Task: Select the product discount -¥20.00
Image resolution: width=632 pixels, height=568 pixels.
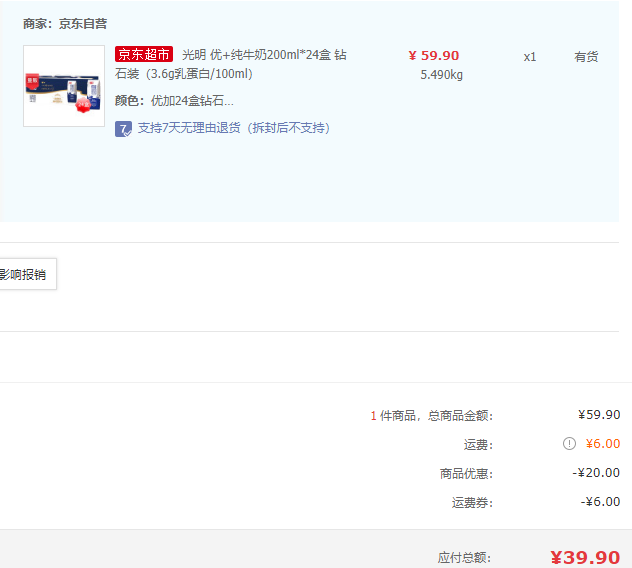Action: pos(596,472)
